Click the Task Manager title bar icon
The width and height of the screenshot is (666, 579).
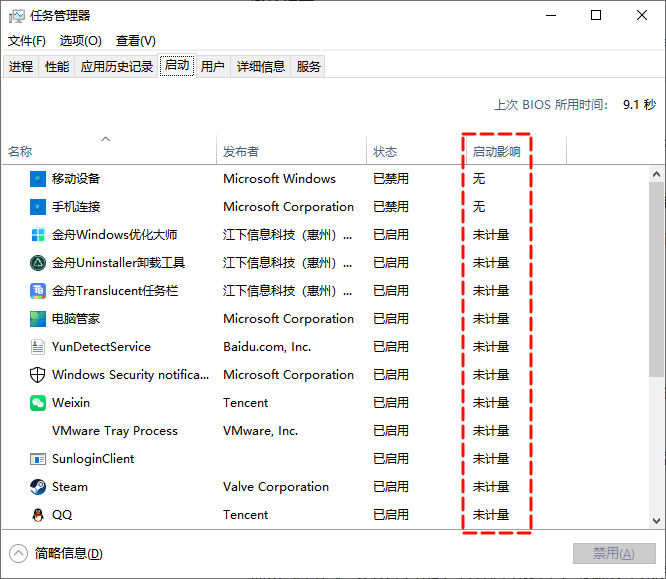(17, 17)
